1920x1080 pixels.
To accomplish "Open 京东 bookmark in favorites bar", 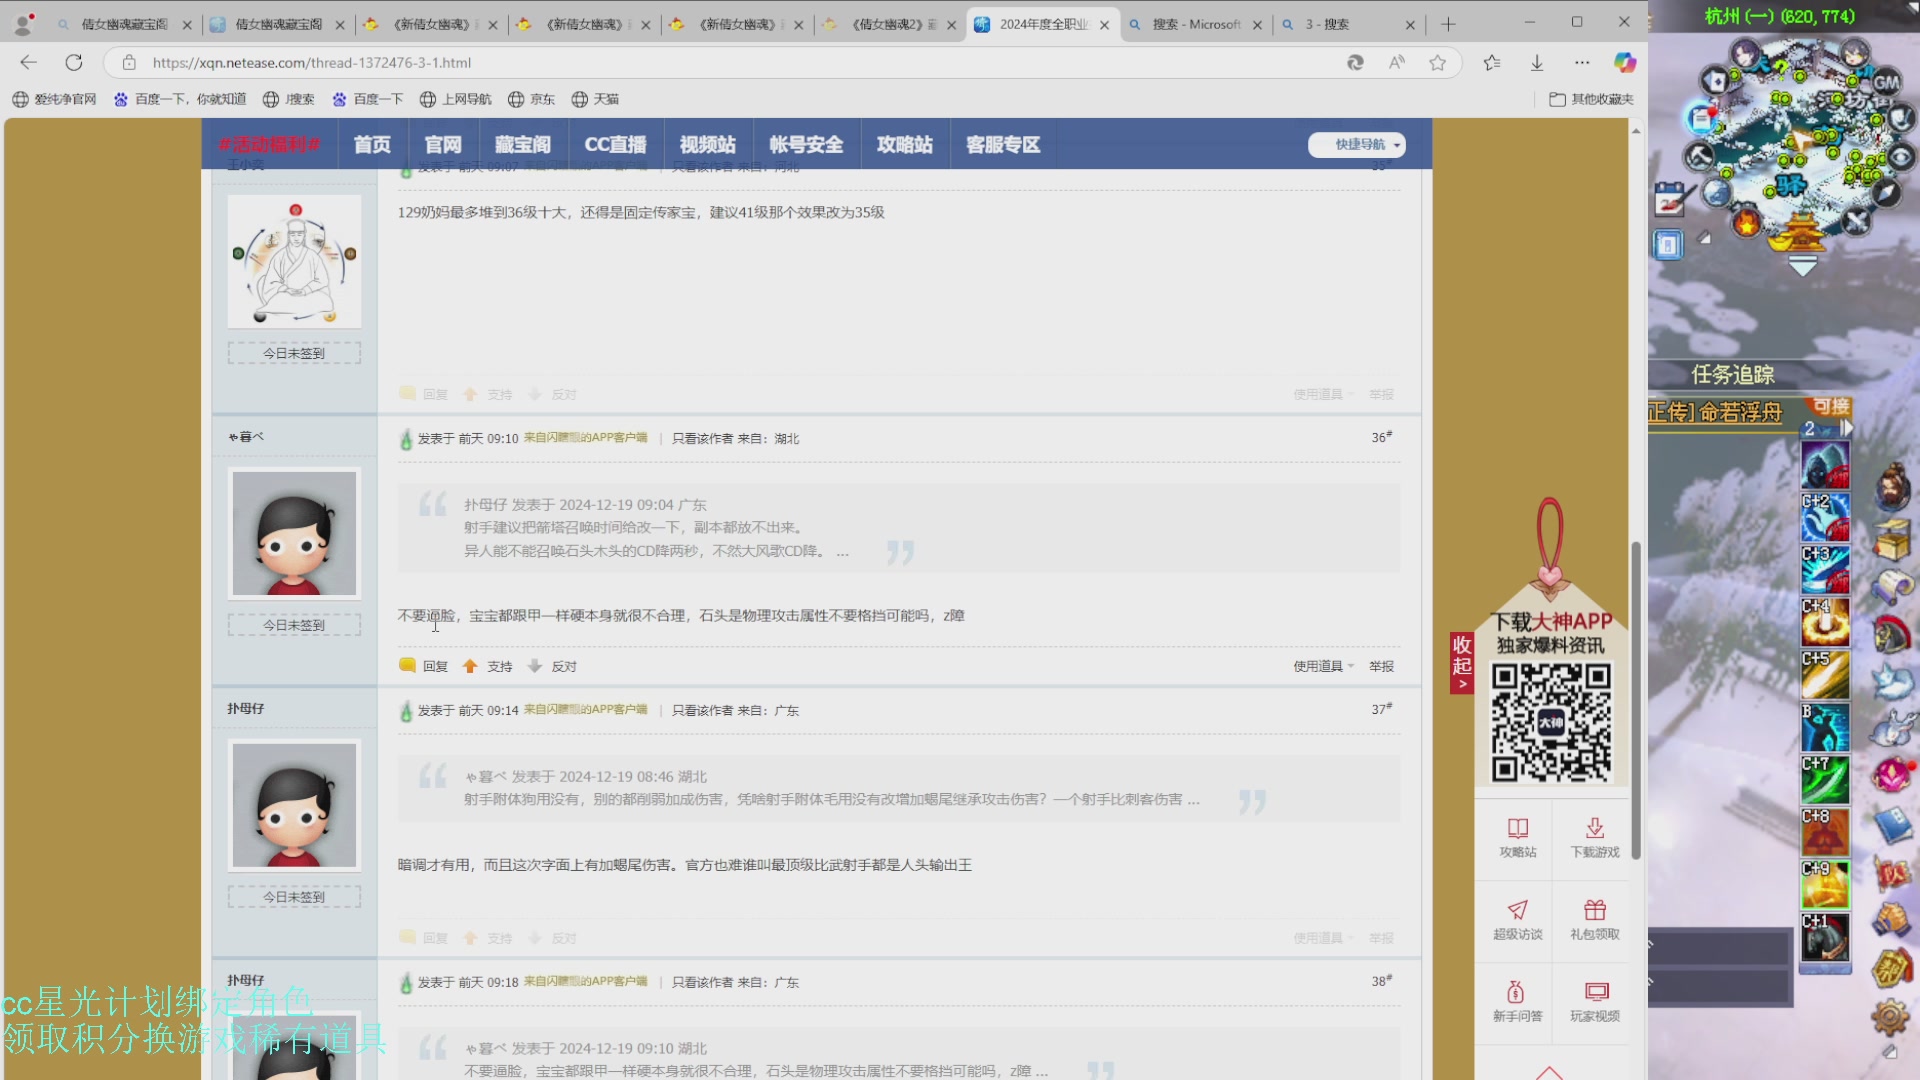I will coord(531,99).
